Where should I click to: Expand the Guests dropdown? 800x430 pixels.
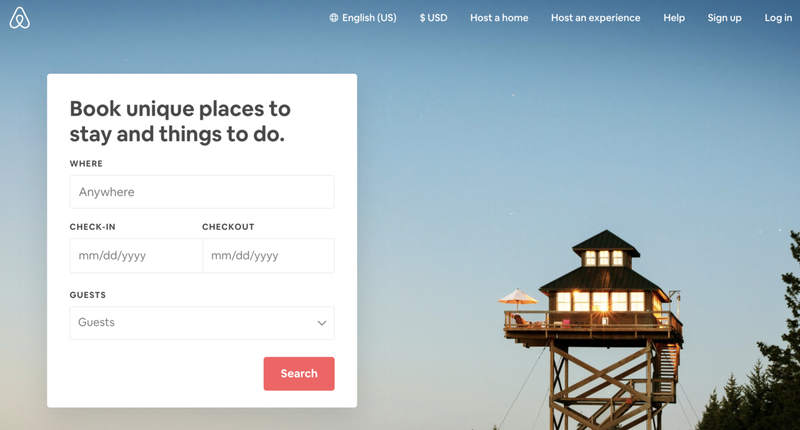coord(202,323)
